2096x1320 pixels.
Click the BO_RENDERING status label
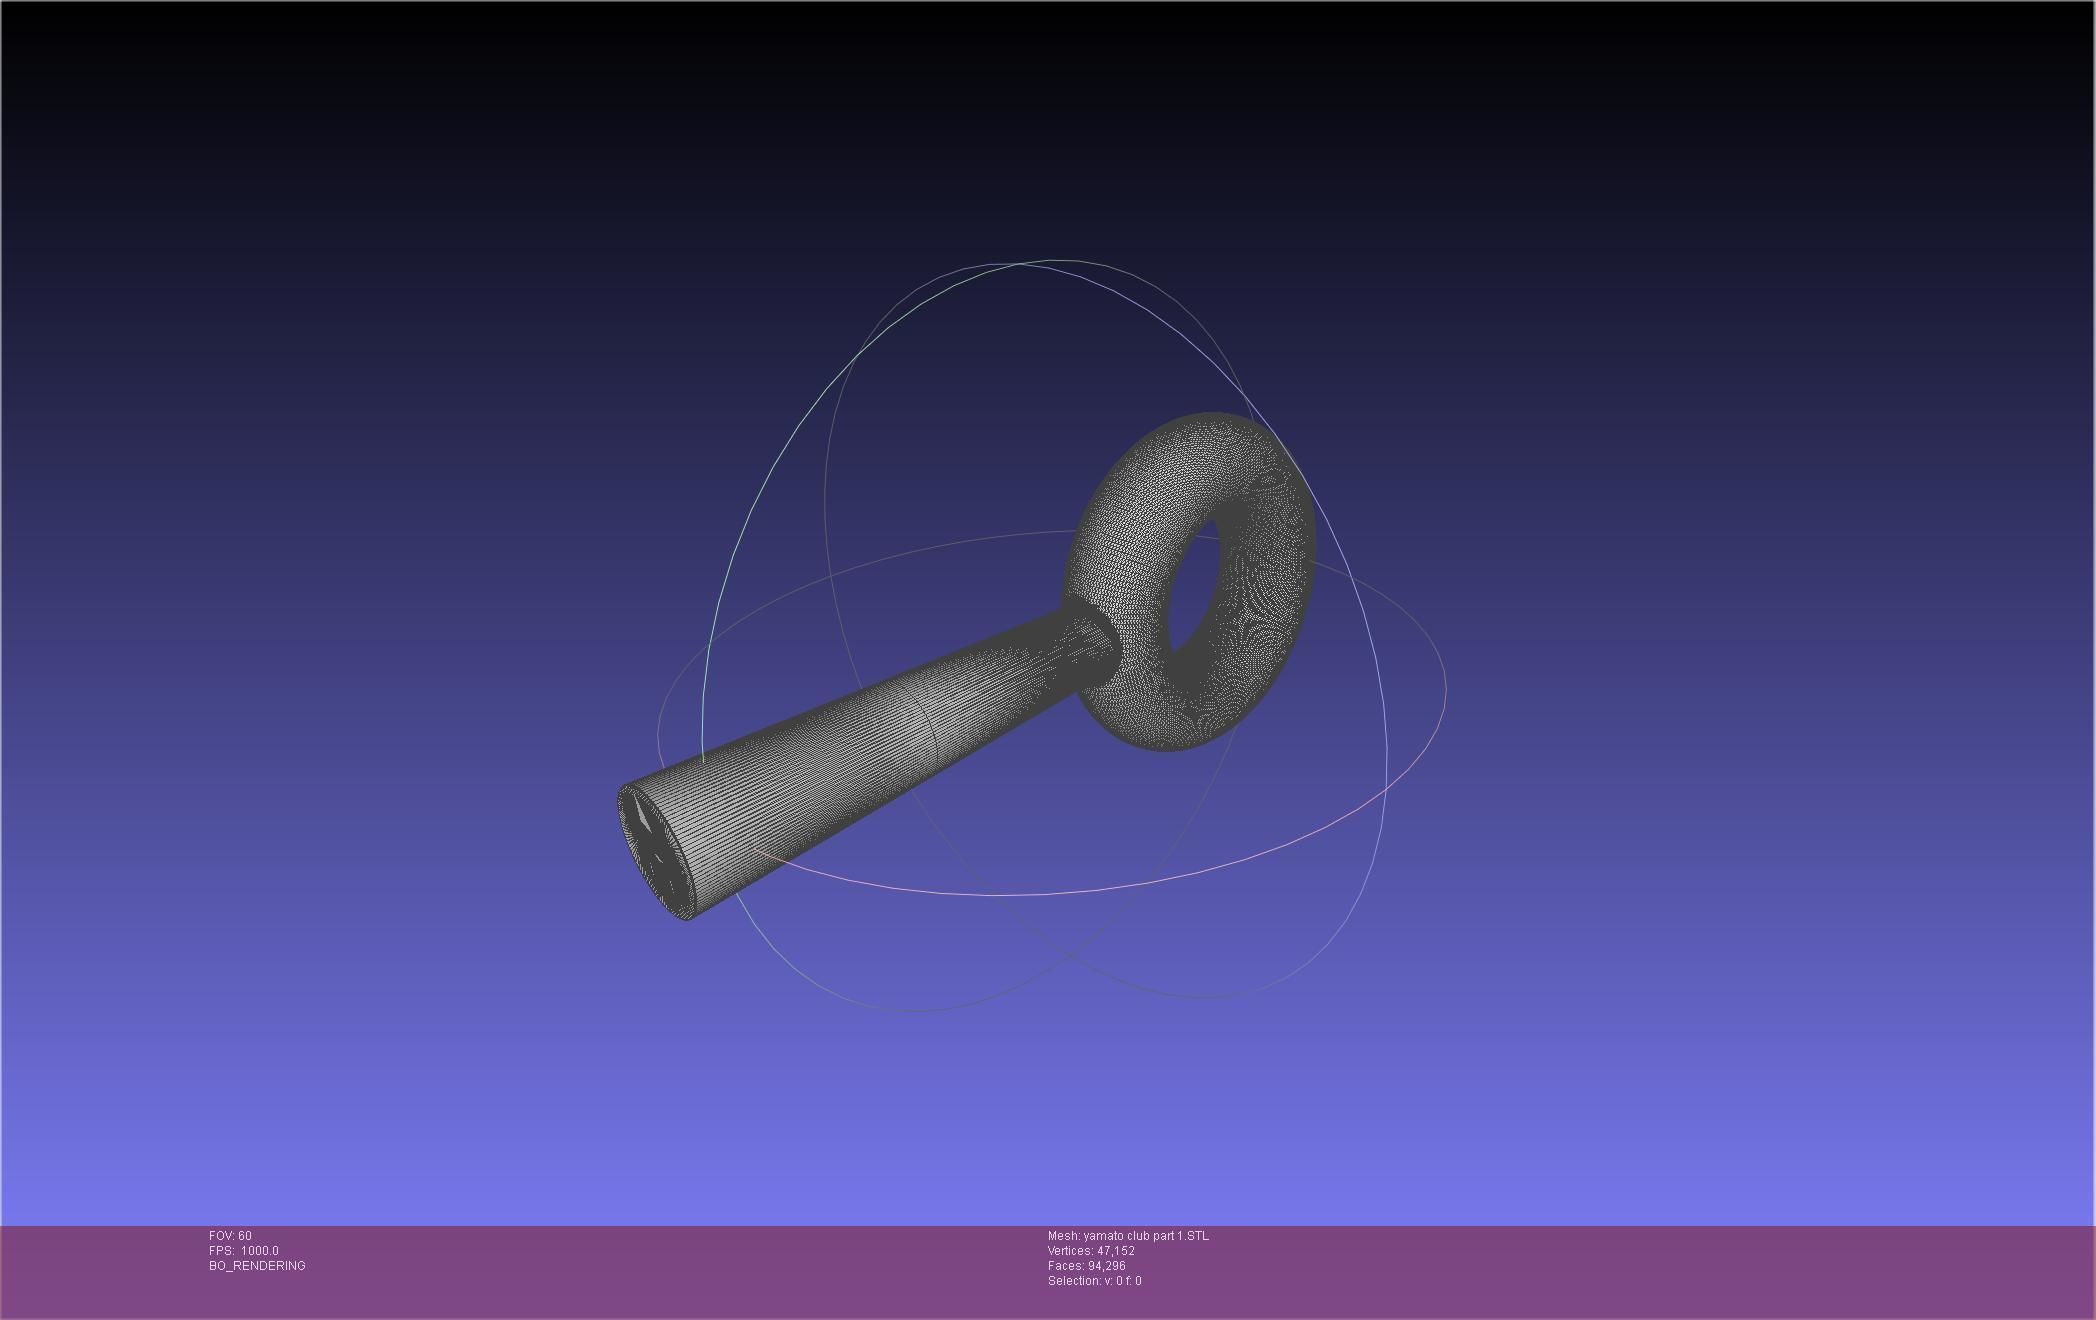[x=257, y=1266]
